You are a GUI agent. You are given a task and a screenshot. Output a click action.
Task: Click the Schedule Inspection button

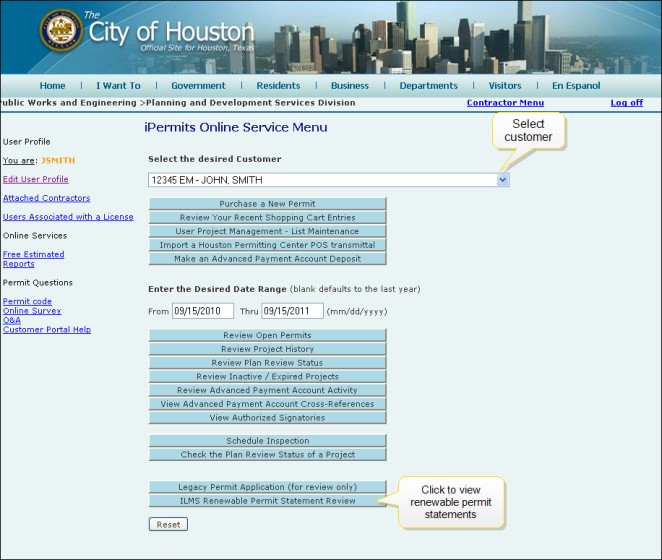click(267, 441)
